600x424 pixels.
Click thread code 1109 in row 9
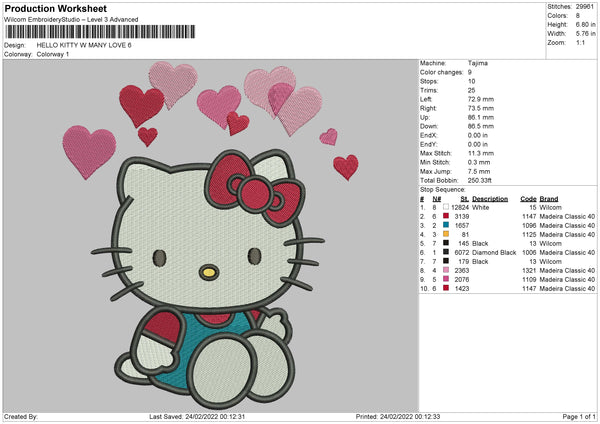529,280
